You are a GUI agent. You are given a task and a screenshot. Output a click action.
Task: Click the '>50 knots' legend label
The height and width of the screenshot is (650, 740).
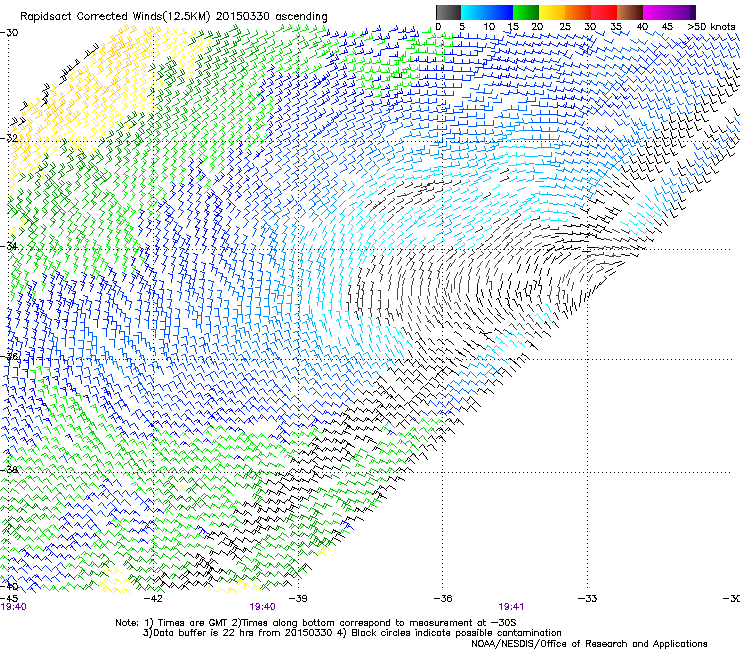pos(712,26)
